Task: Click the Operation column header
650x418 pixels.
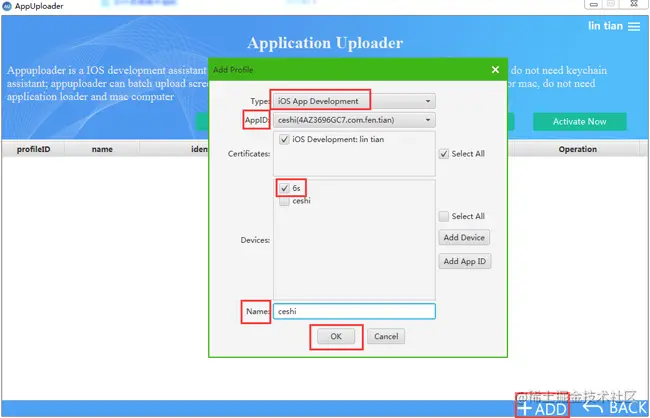Action: point(577,149)
